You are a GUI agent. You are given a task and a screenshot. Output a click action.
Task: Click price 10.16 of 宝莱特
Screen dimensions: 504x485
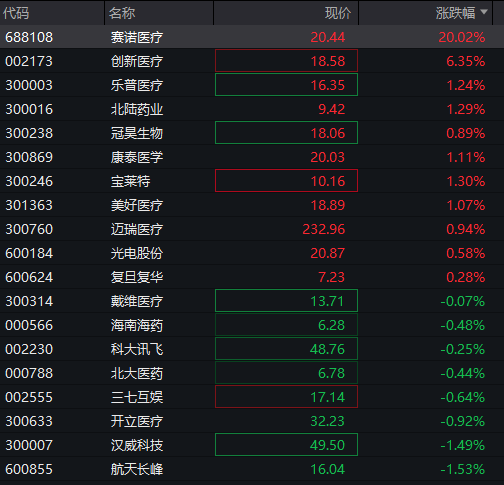click(328, 181)
